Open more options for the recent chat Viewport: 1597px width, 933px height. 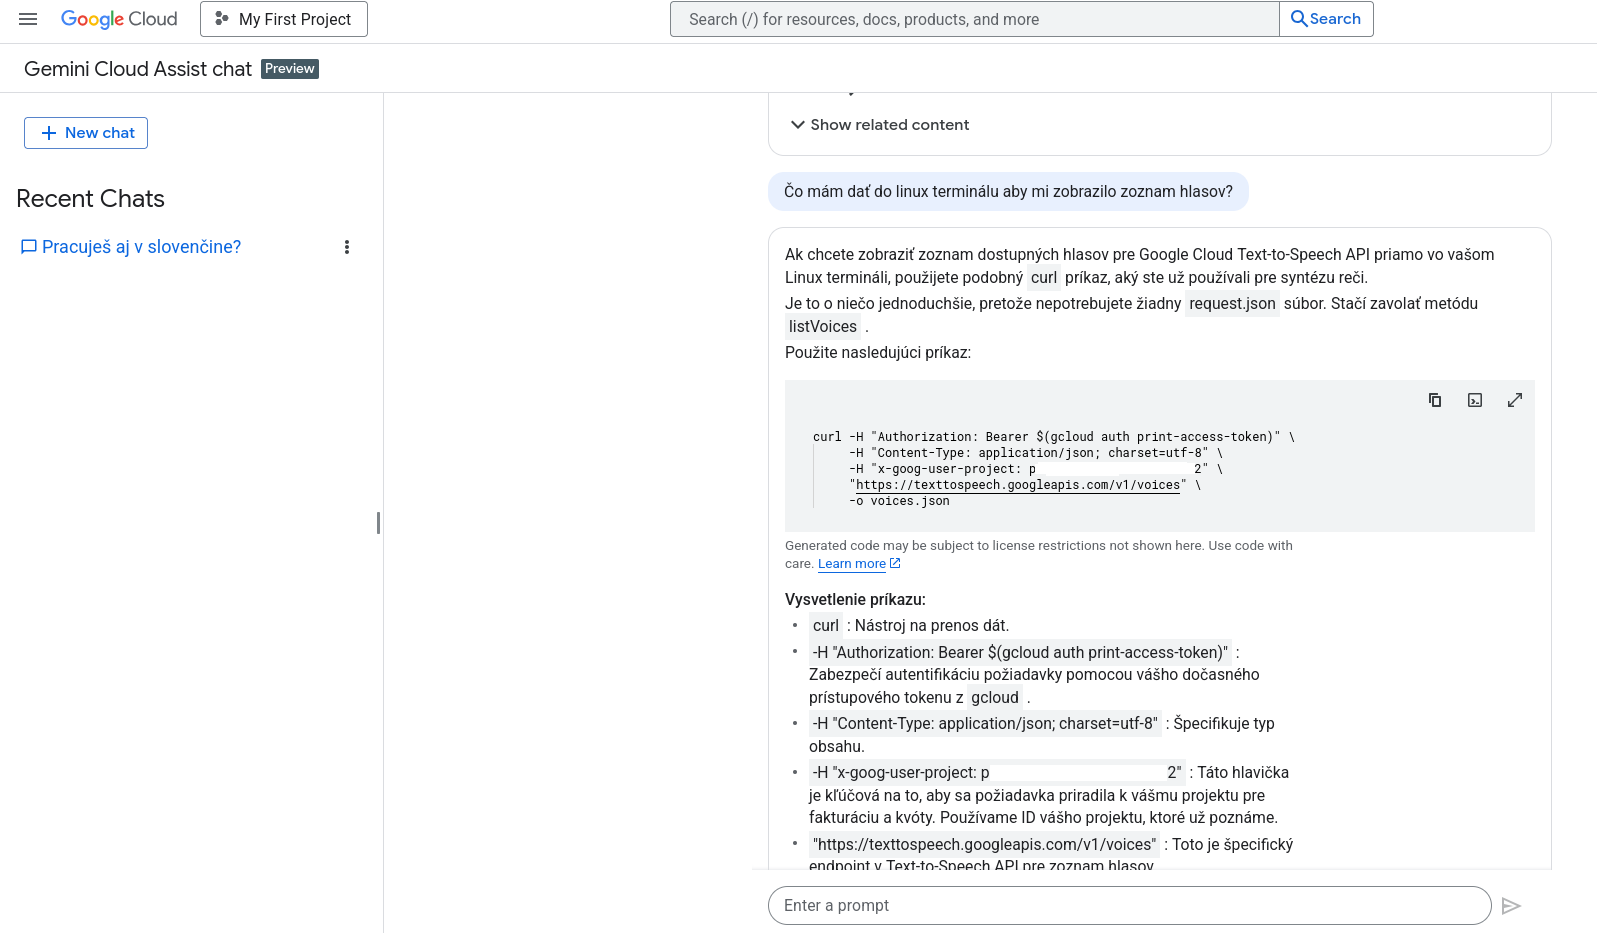347,247
